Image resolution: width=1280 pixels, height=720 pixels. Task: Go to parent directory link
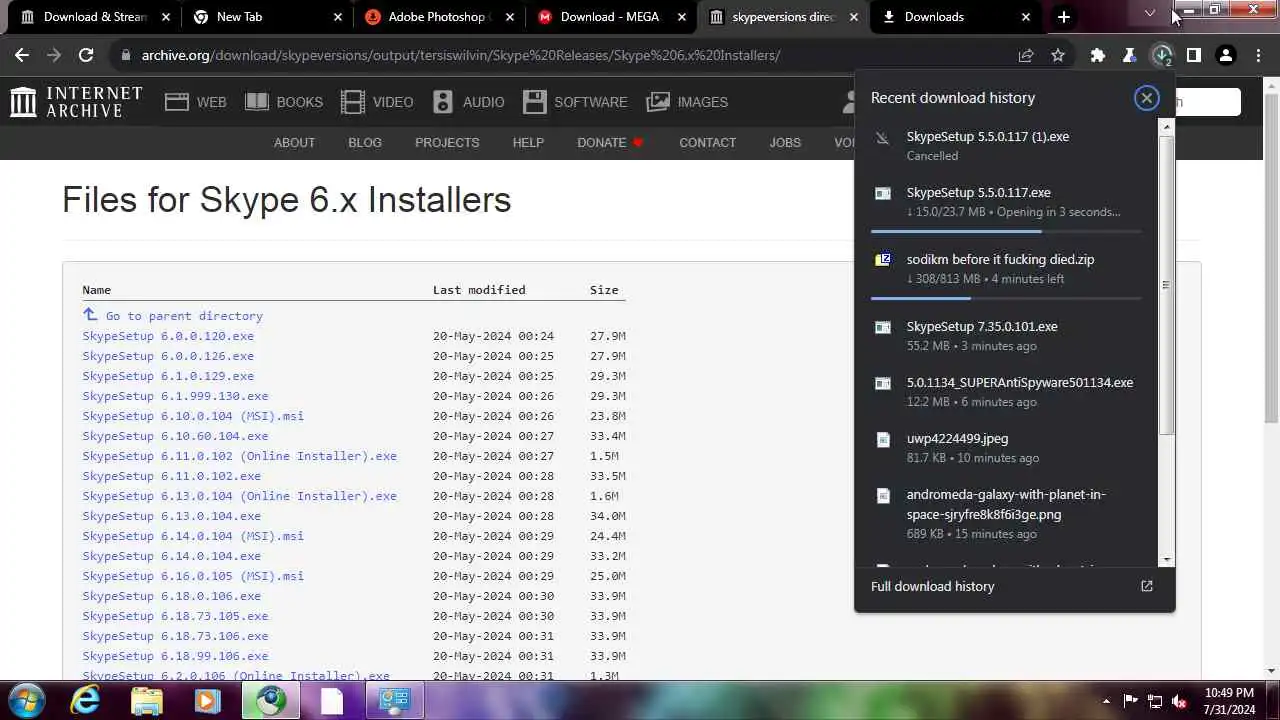[x=184, y=316]
